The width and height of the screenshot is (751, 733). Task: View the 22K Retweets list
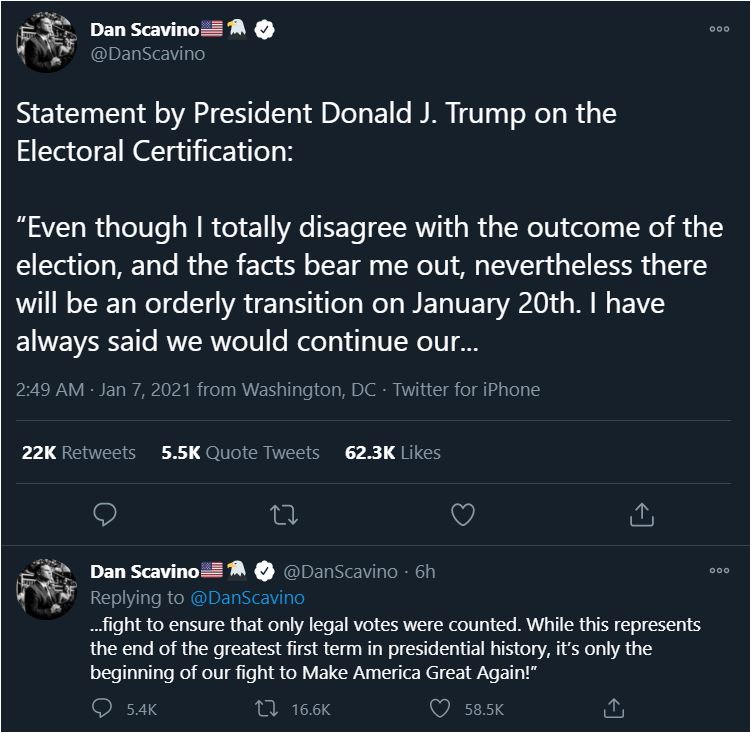pos(78,453)
